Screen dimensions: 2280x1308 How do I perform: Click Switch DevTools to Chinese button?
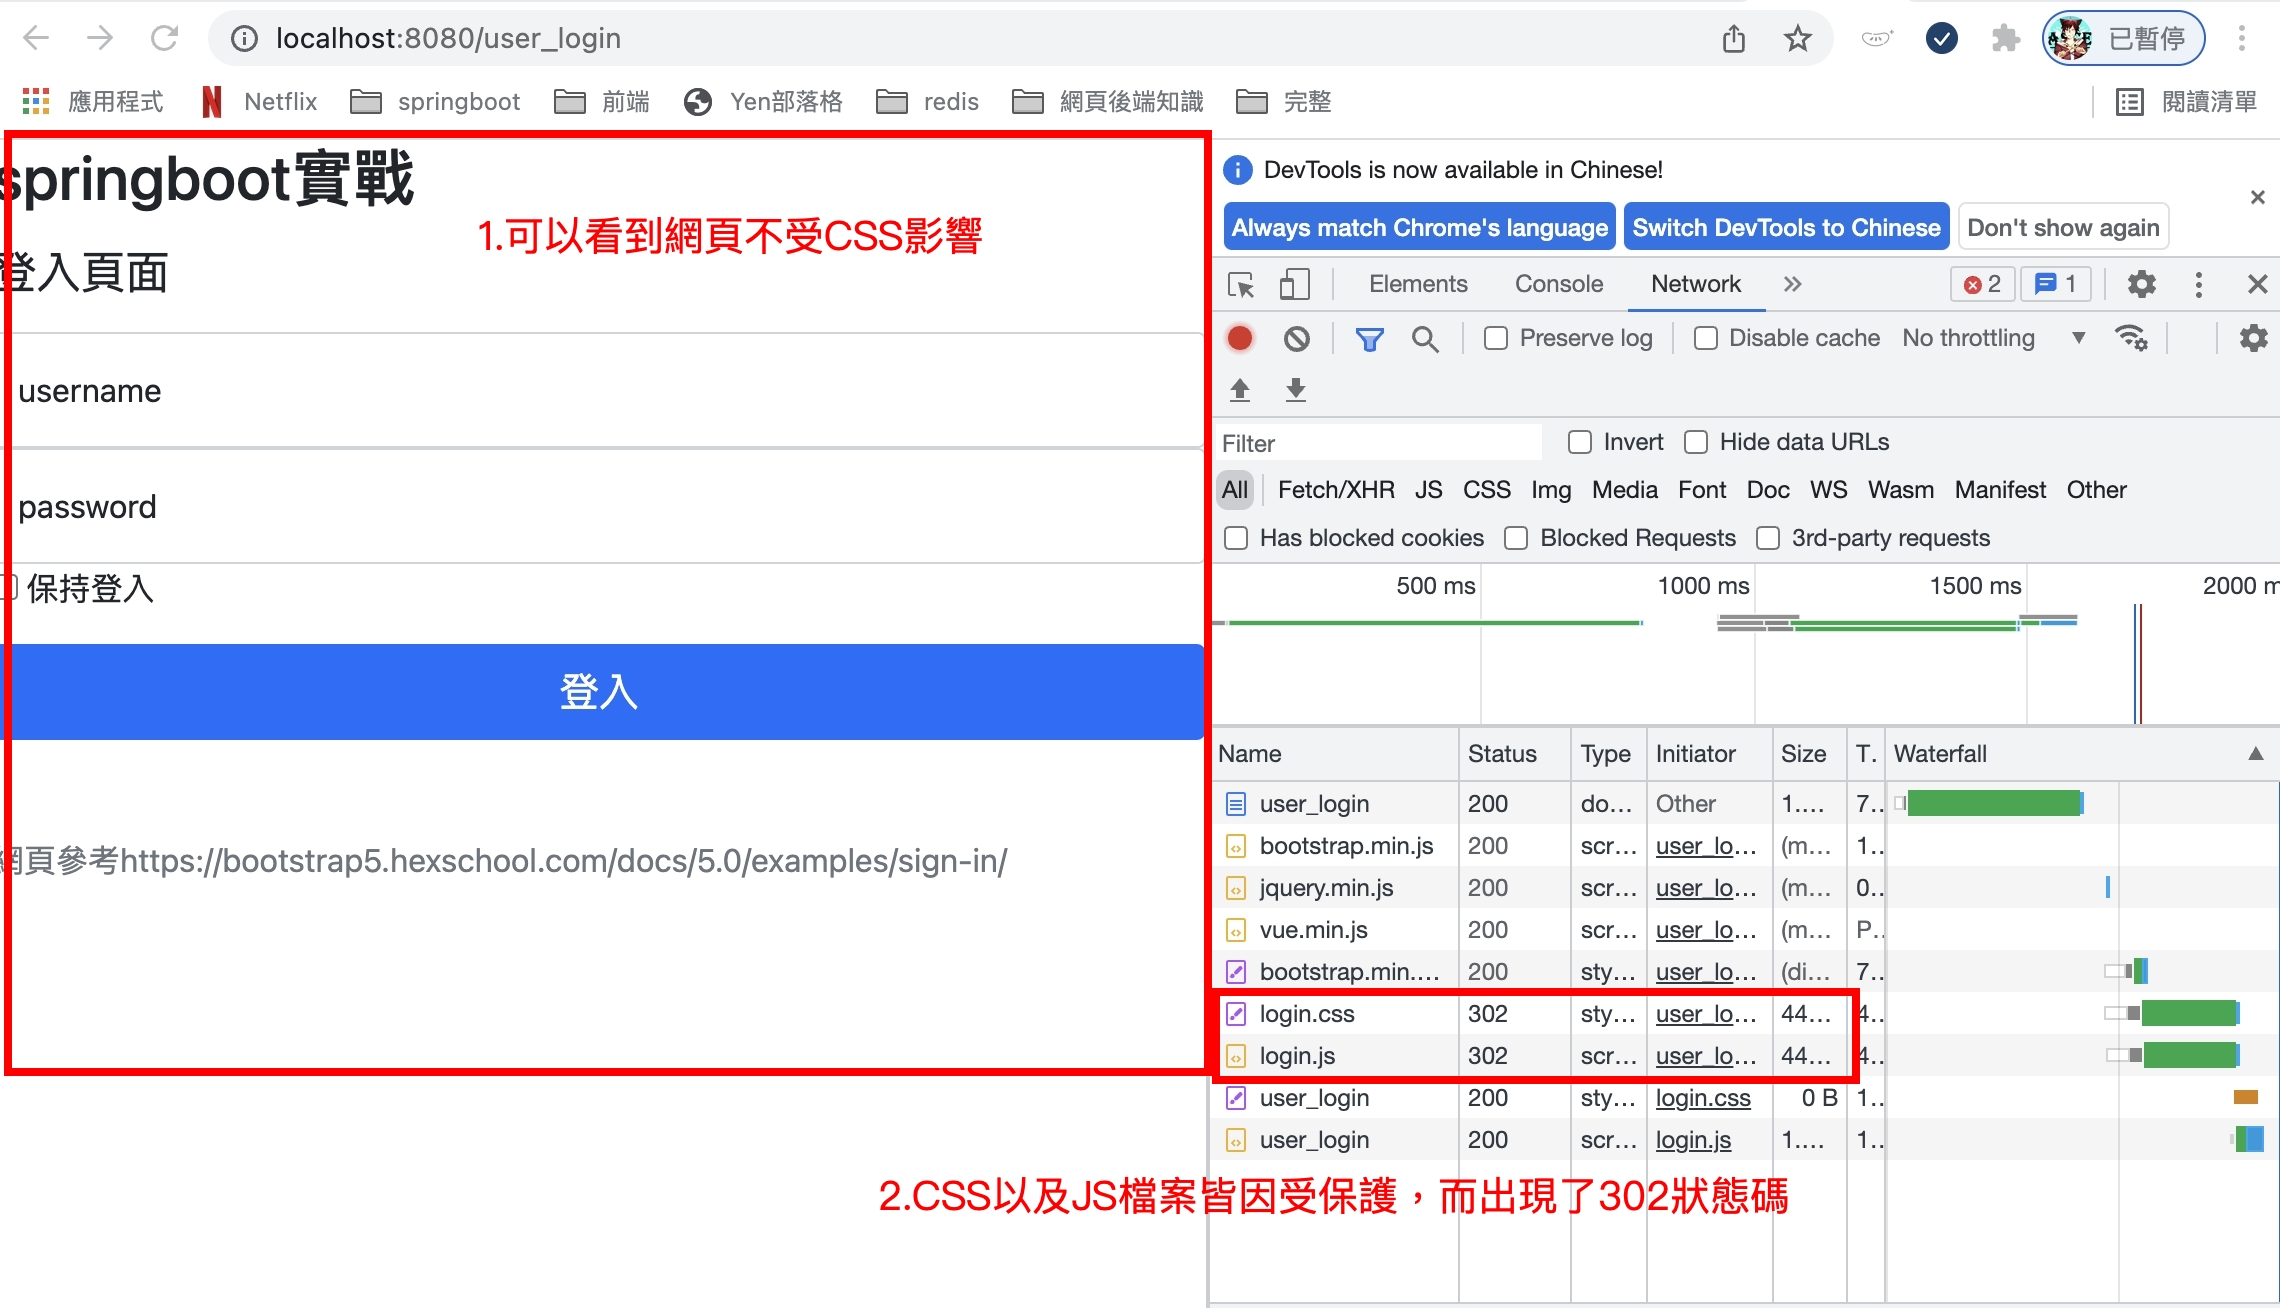click(1786, 228)
